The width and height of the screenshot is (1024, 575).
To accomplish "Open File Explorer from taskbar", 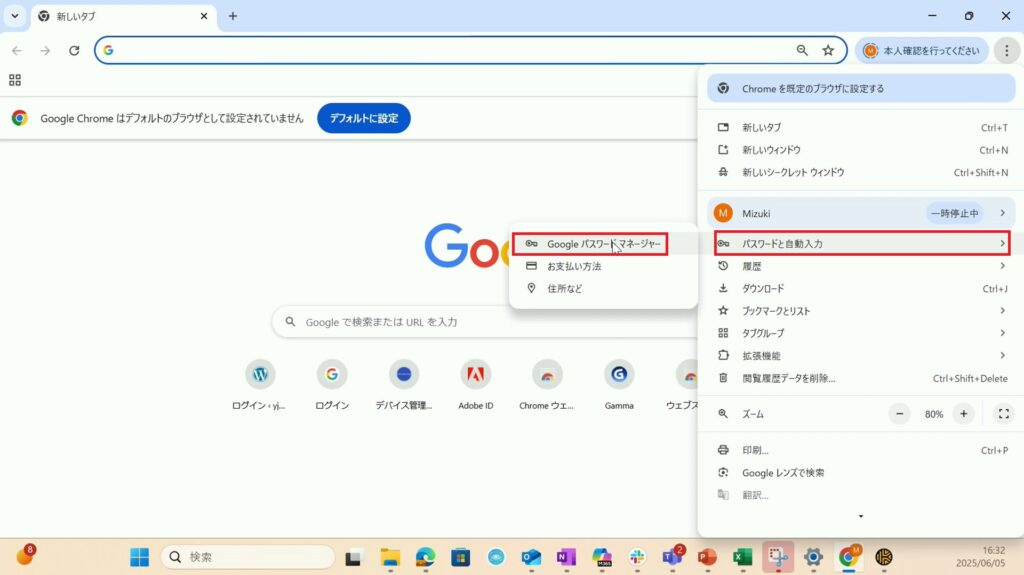I will point(390,557).
